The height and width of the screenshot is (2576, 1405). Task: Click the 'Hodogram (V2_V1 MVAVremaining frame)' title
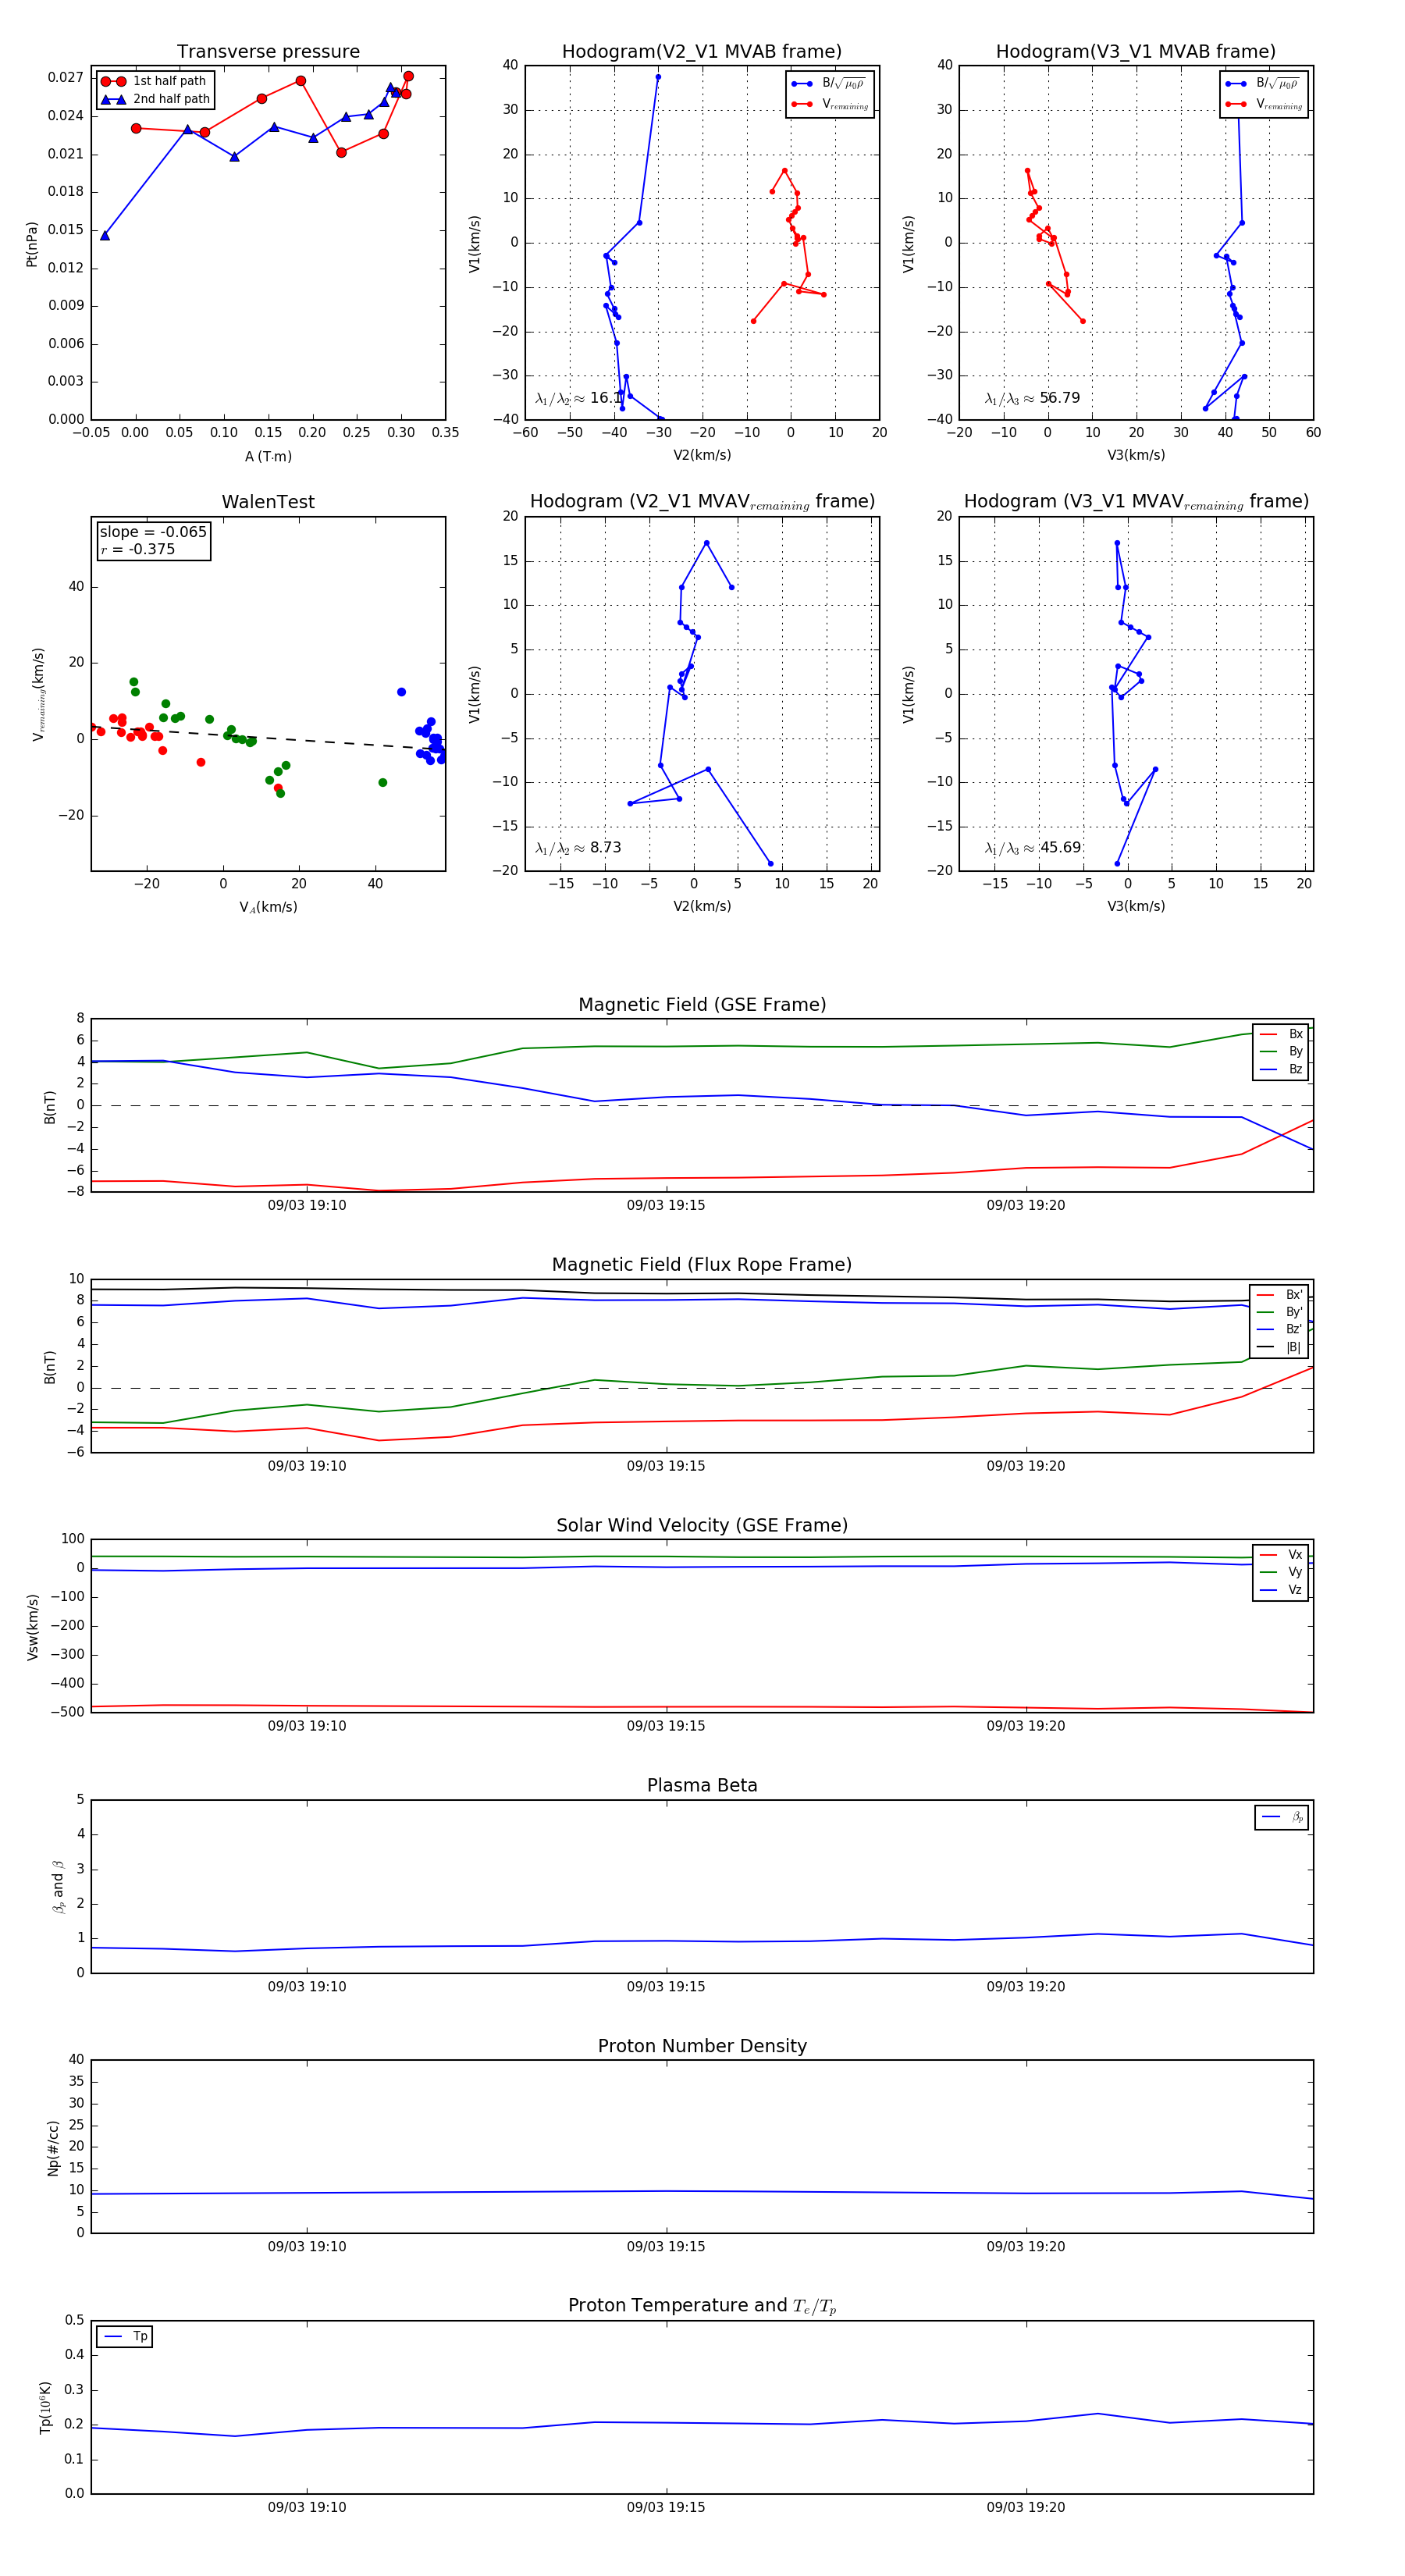pos(702,502)
